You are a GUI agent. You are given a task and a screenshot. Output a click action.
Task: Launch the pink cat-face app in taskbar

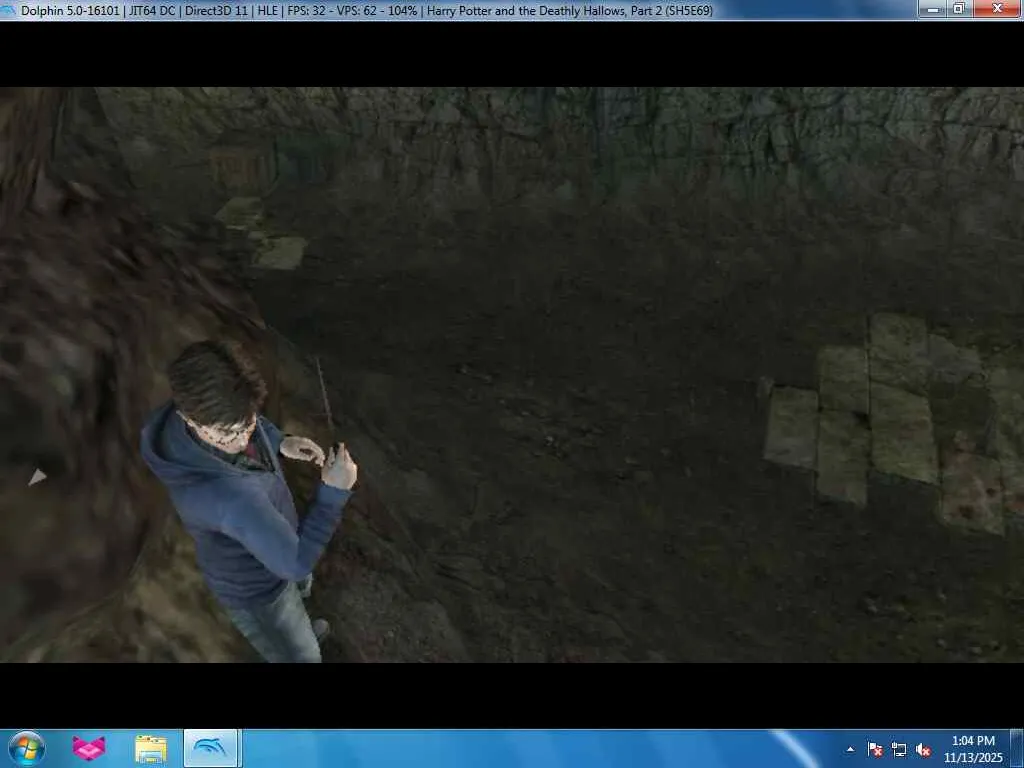(x=89, y=748)
